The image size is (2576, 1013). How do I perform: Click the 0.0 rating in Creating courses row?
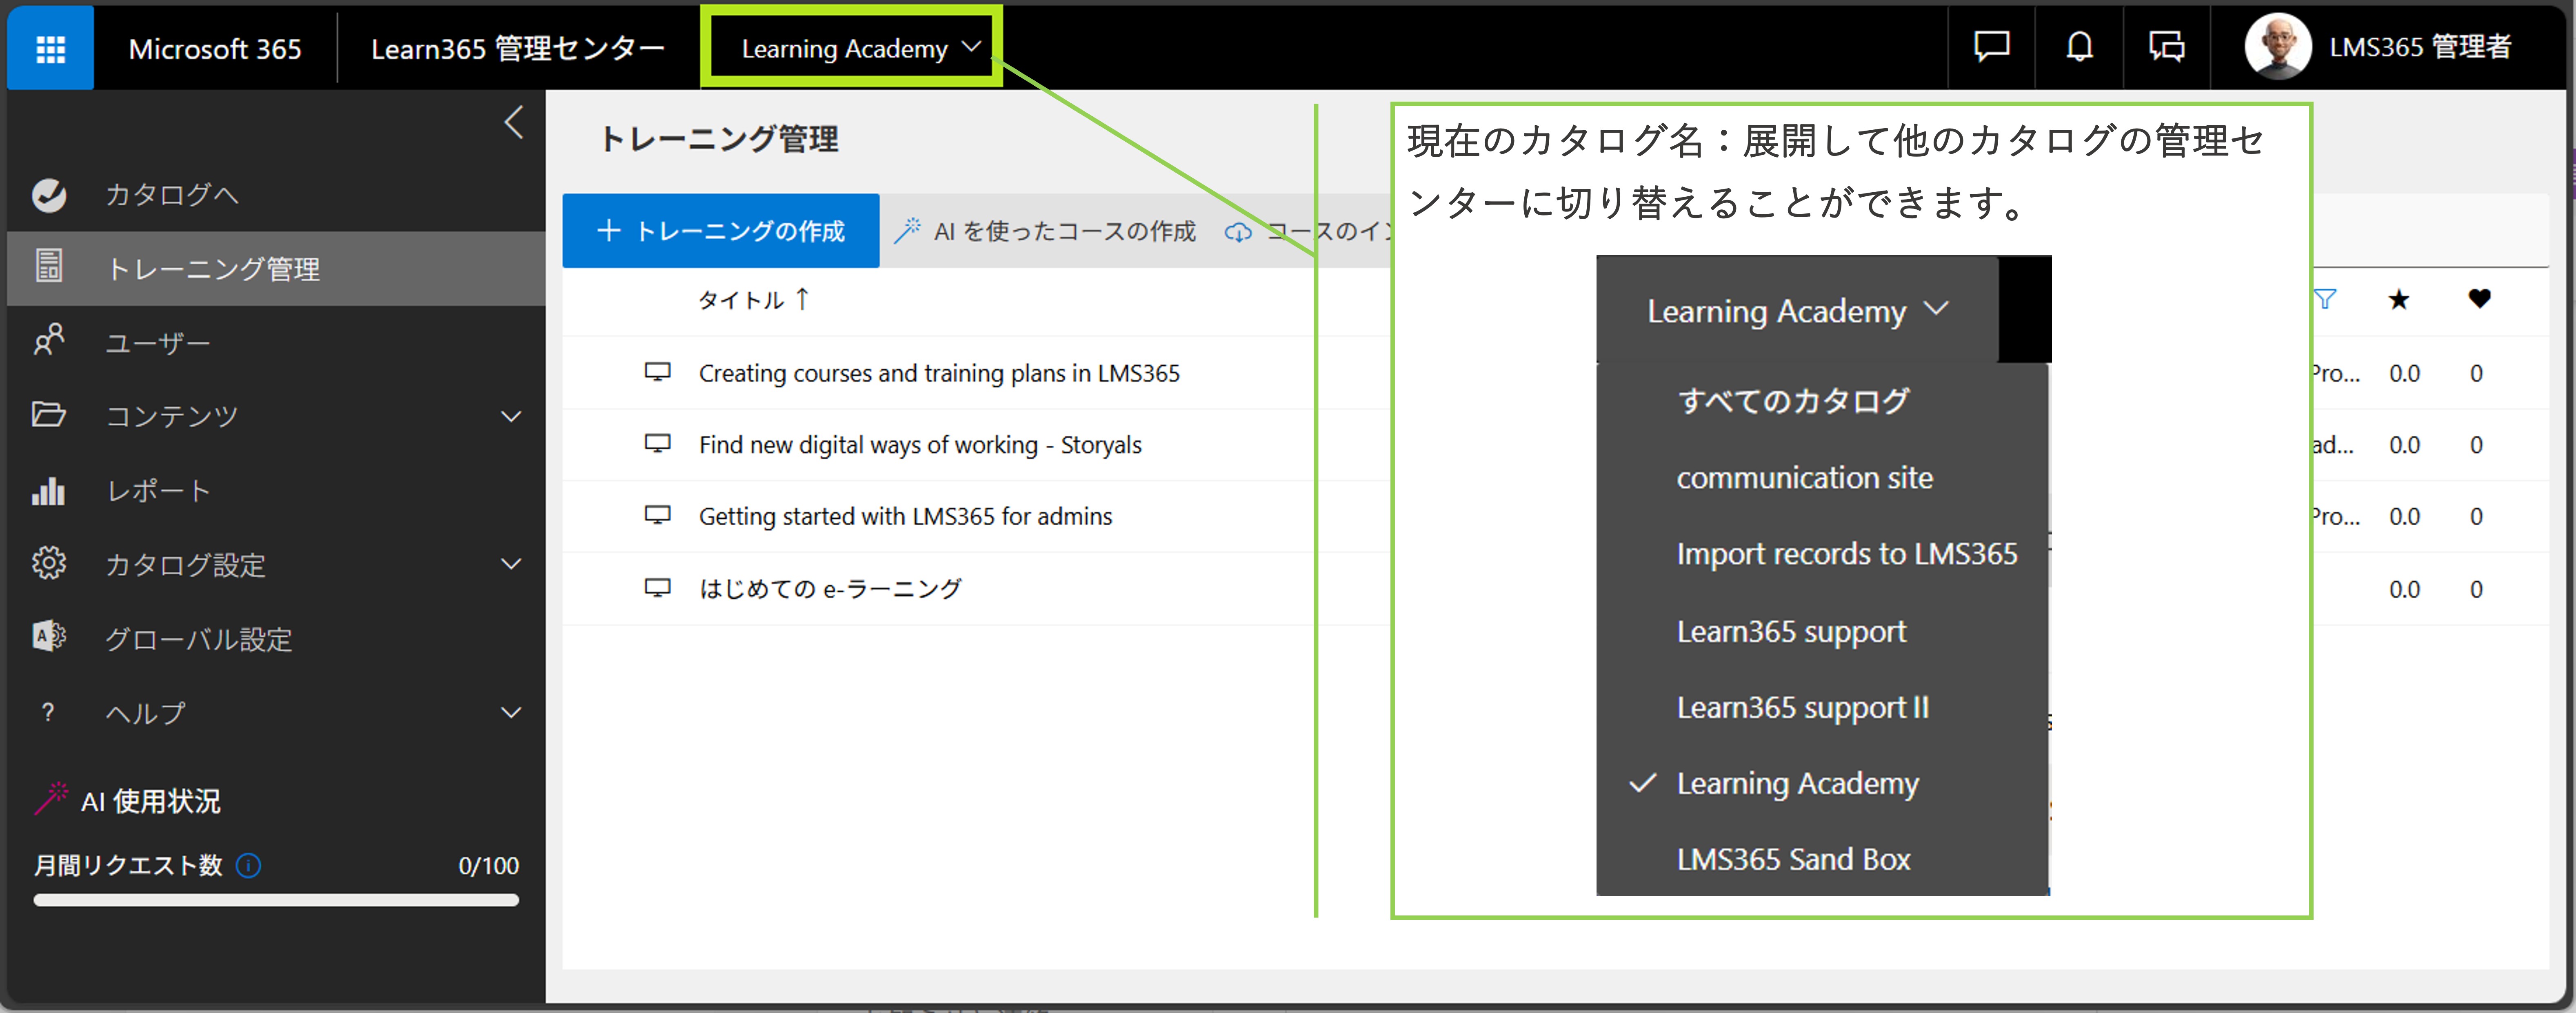click(2404, 373)
